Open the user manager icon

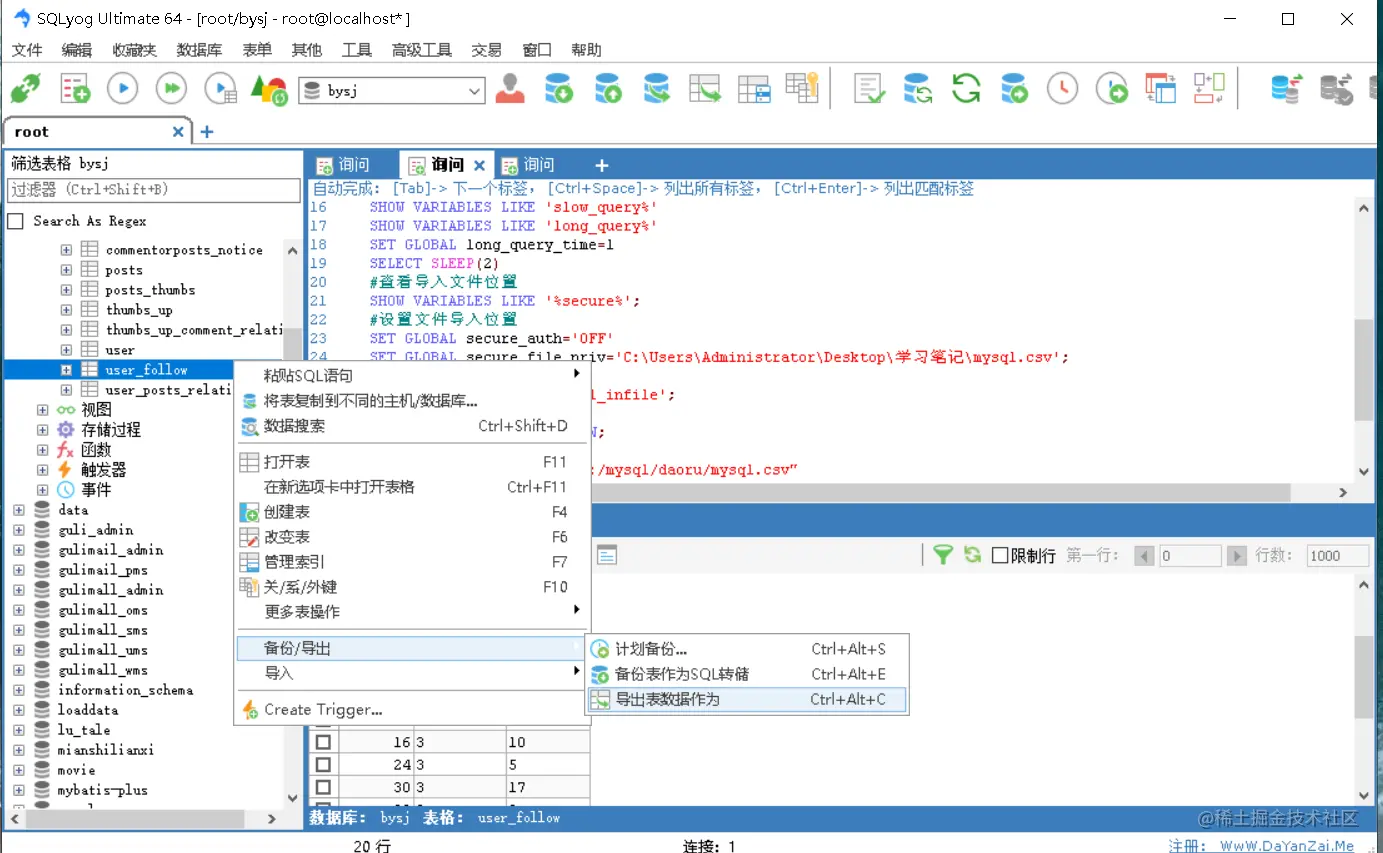coord(510,88)
